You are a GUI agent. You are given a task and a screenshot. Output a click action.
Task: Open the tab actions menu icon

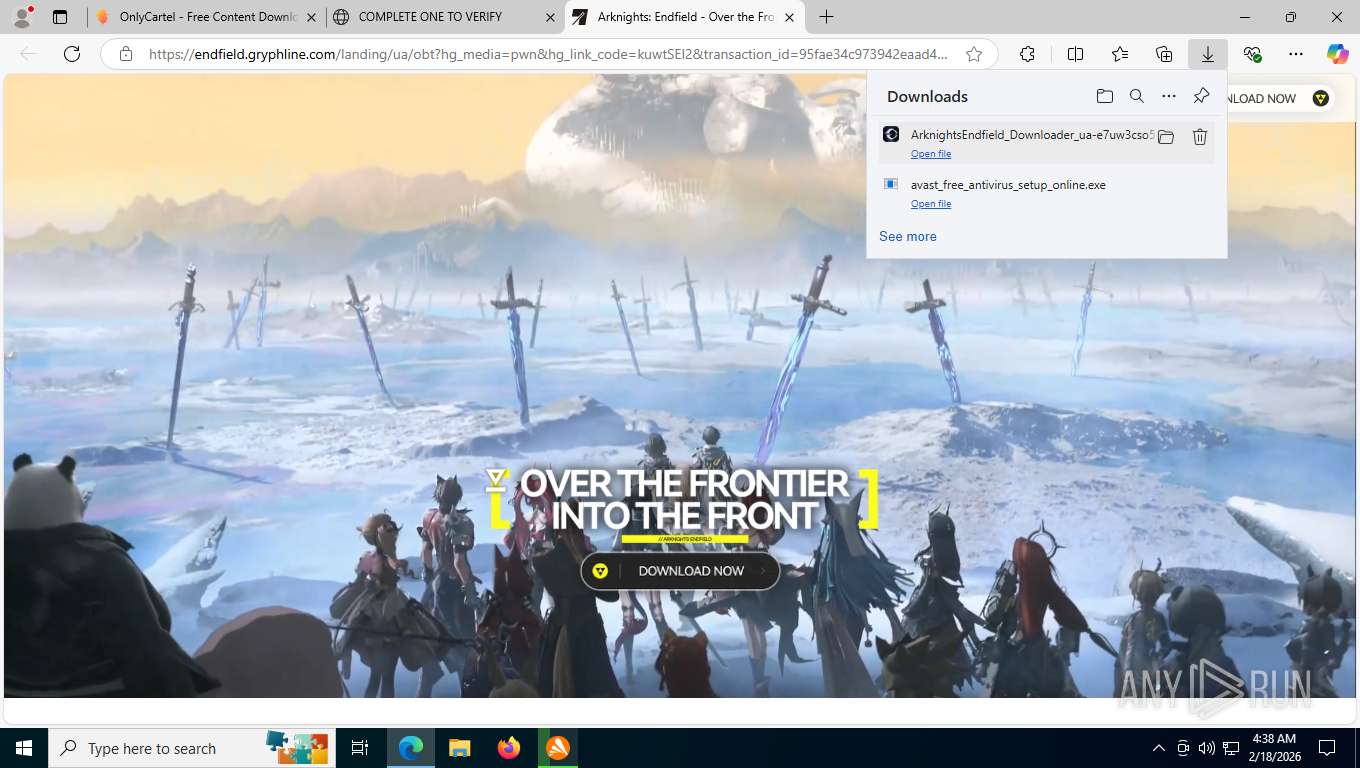(x=60, y=17)
